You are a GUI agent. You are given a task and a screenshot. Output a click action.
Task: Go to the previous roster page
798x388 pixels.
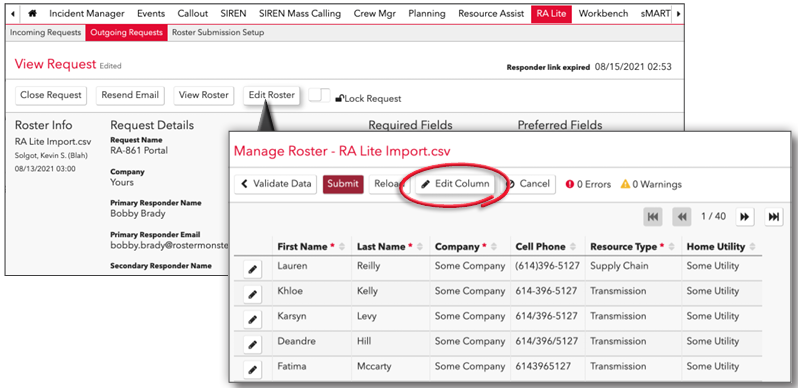coord(682,217)
